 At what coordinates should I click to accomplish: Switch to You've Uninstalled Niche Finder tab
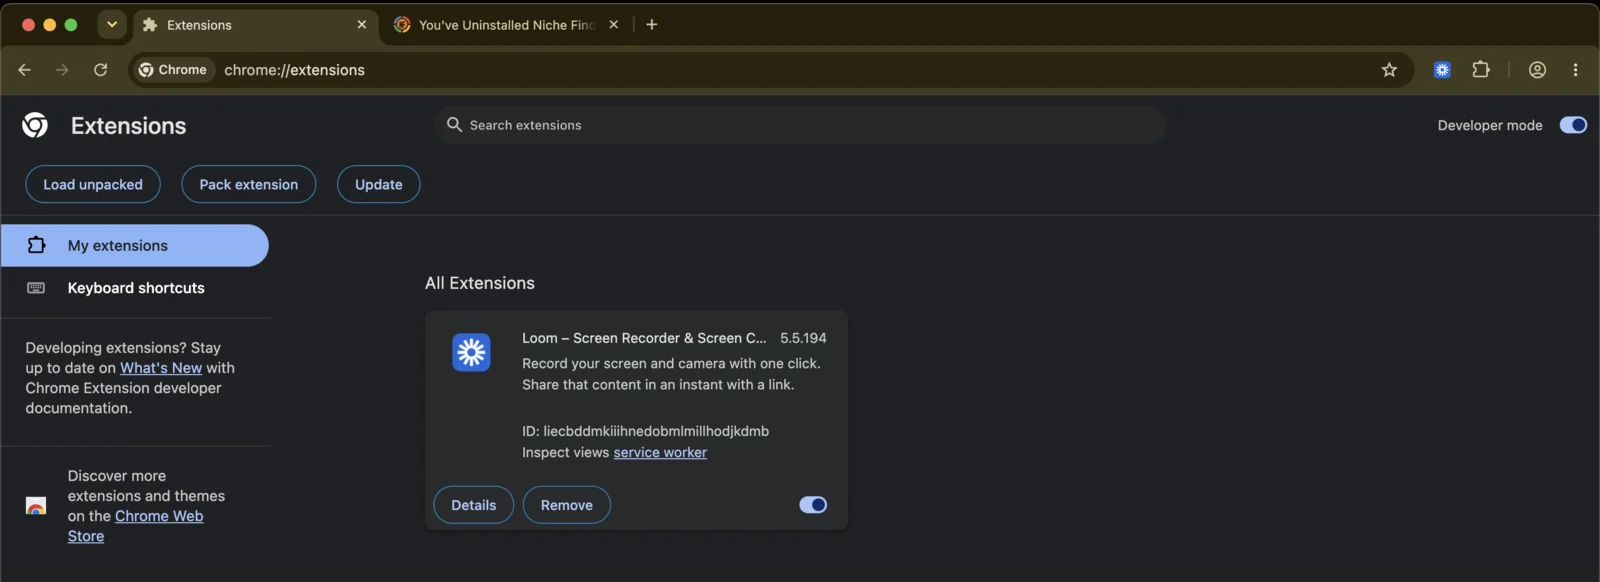pos(507,25)
